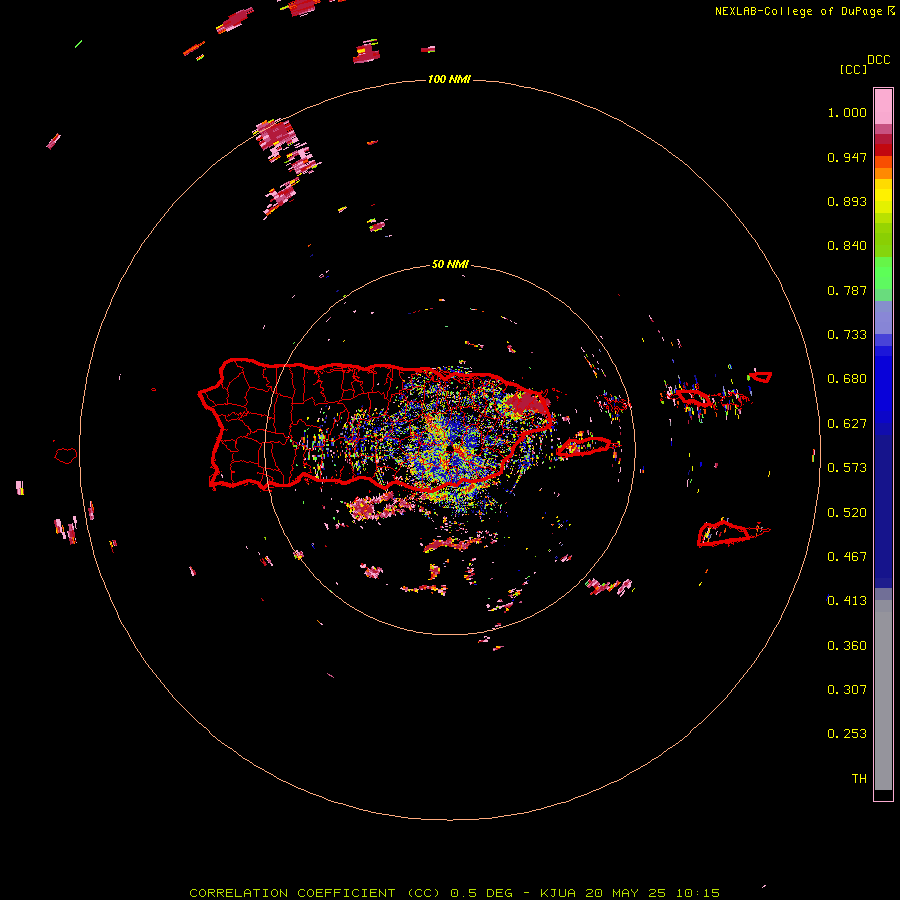Click the KJUA station identifier in the caption
The height and width of the screenshot is (900, 900).
pyautogui.click(x=558, y=893)
